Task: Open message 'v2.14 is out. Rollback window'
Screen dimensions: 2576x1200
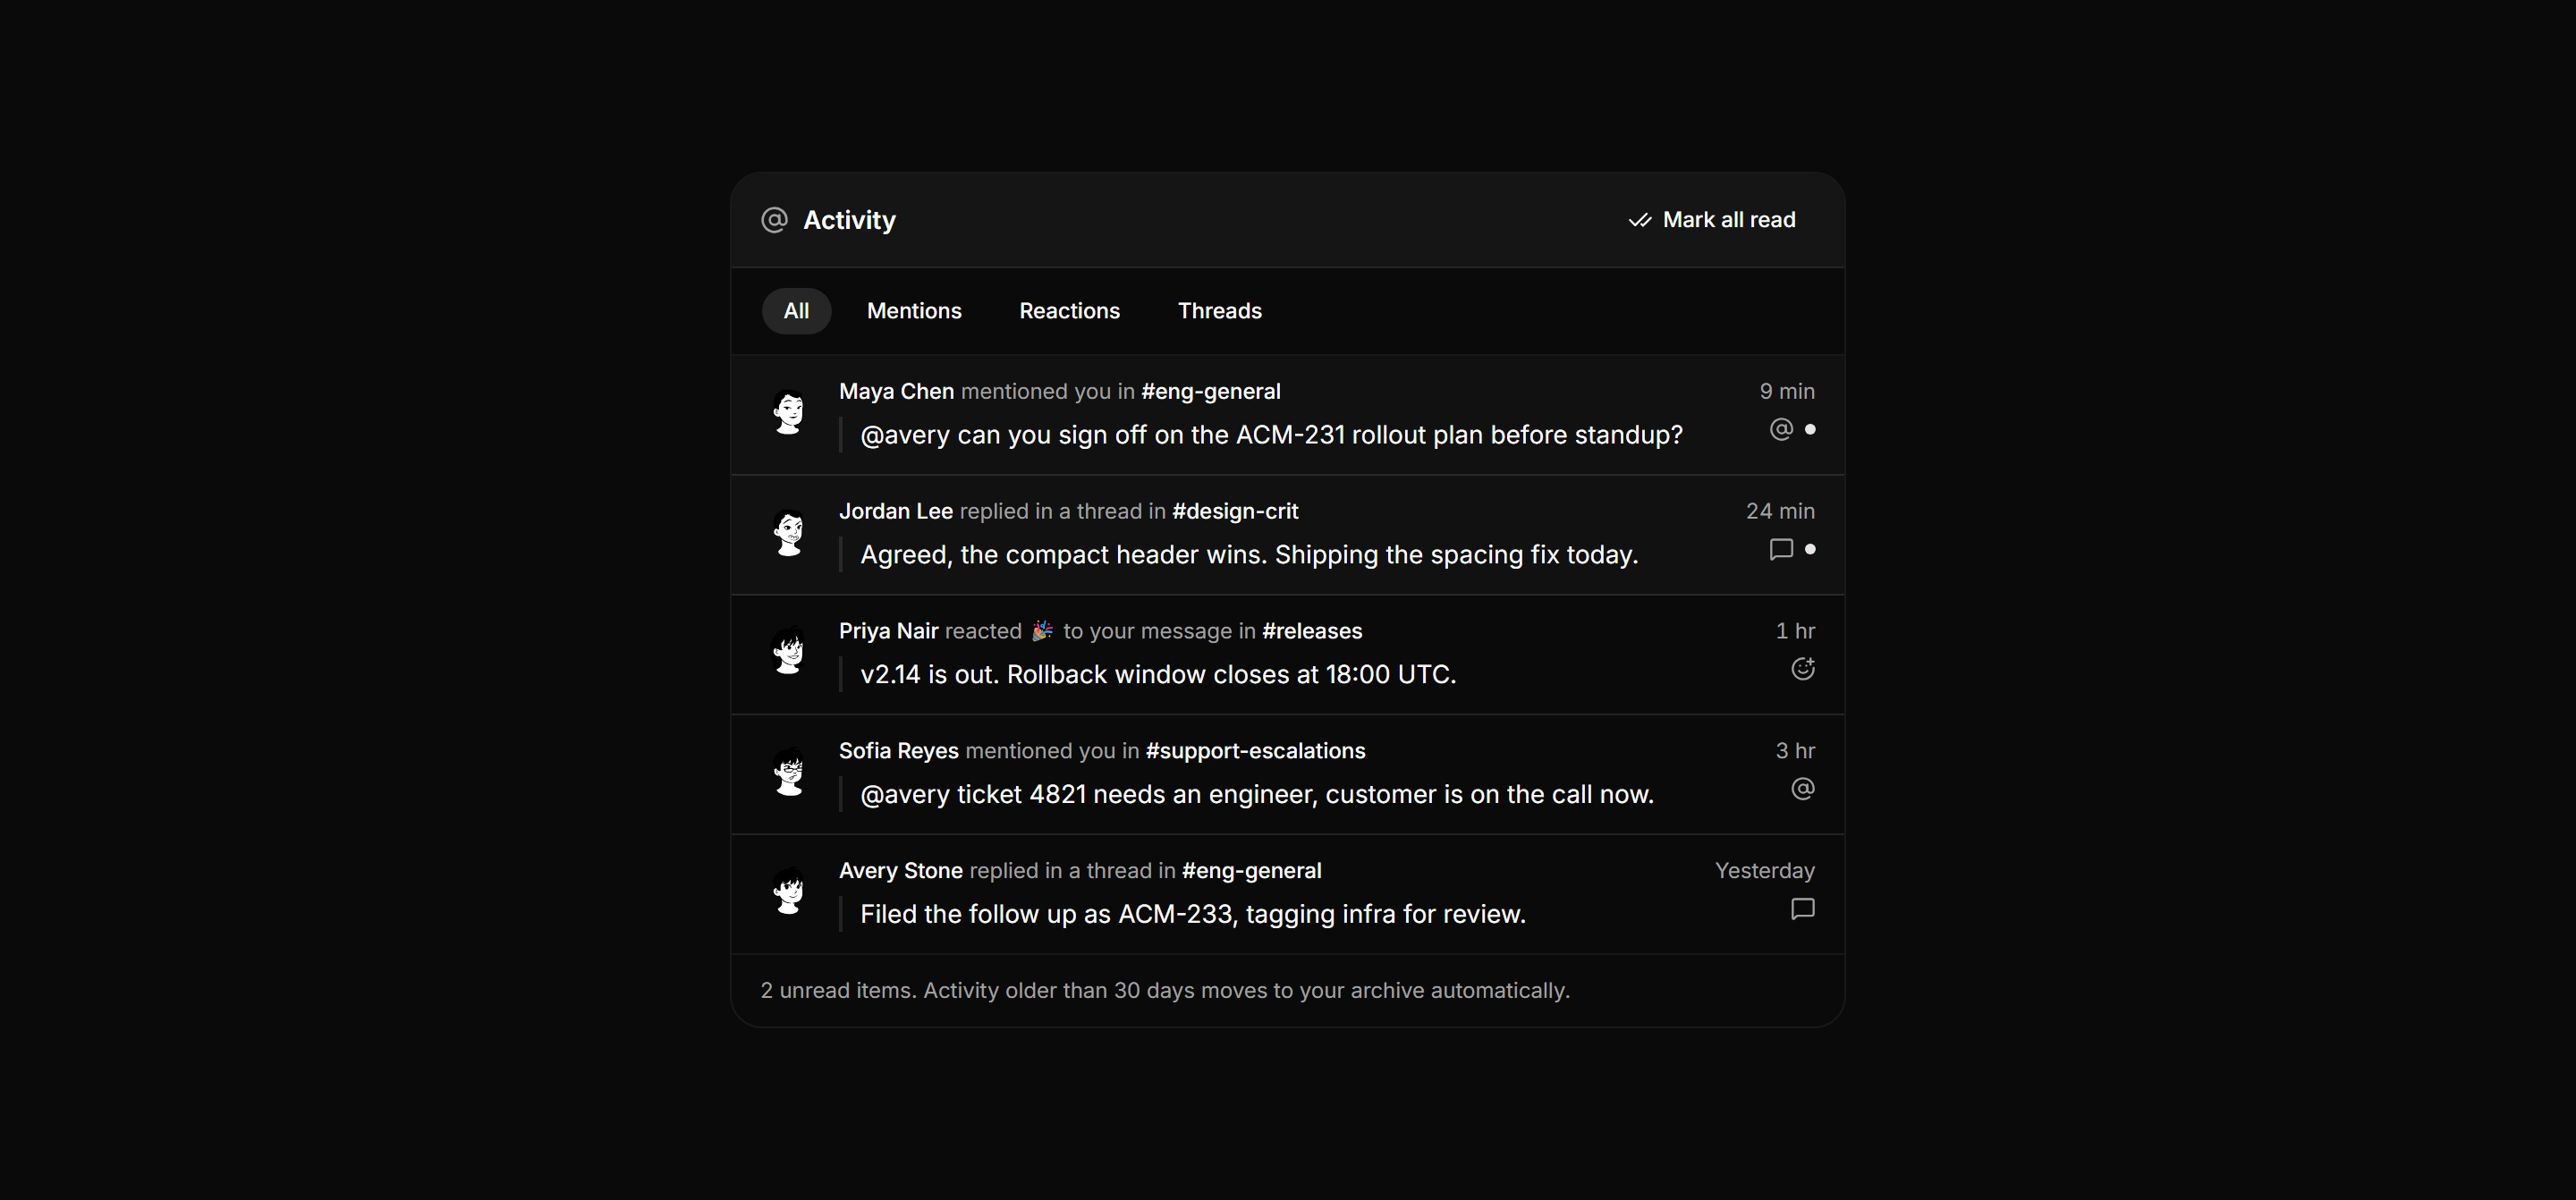Action: [1158, 675]
